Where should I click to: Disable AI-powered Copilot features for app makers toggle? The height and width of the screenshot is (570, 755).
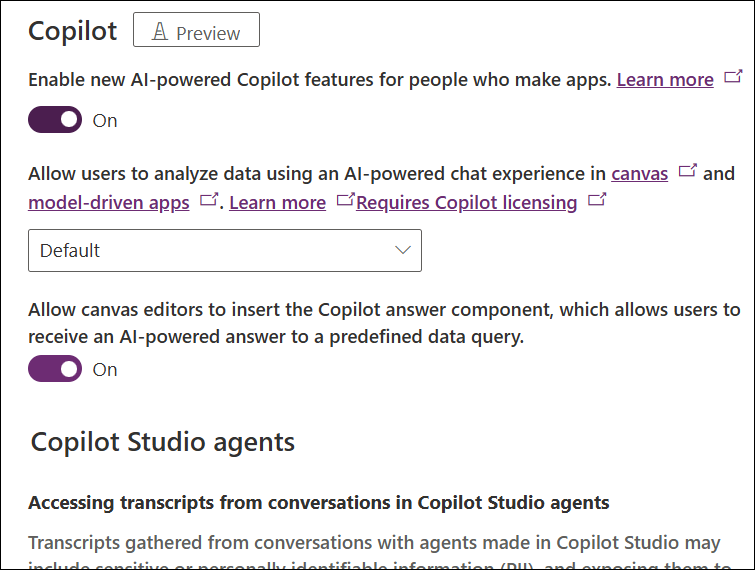[55, 120]
